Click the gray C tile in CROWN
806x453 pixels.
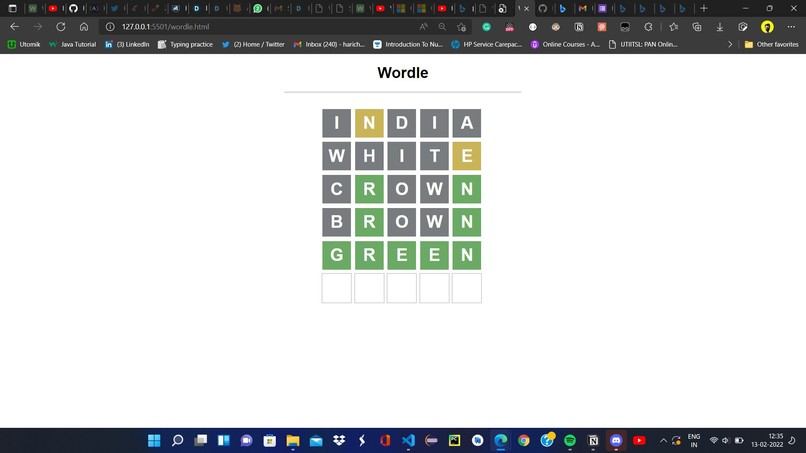[337, 189]
